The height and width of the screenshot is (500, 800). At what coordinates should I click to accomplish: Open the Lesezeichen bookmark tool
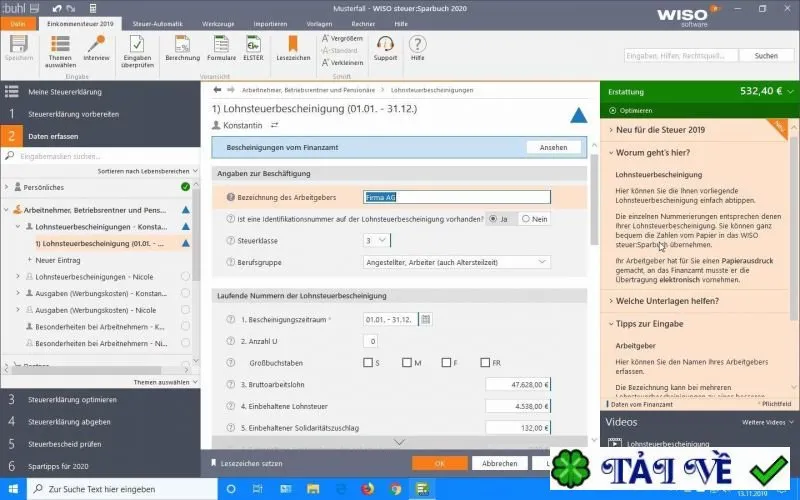coord(293,48)
